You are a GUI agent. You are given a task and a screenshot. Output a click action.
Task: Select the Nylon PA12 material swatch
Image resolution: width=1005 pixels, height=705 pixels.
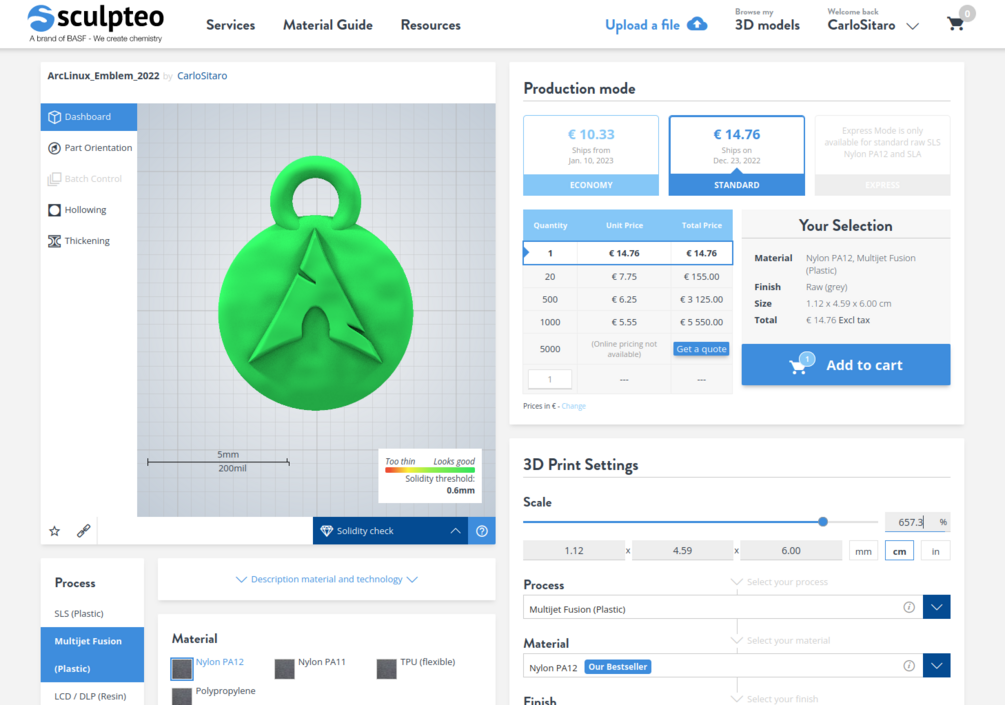(182, 668)
